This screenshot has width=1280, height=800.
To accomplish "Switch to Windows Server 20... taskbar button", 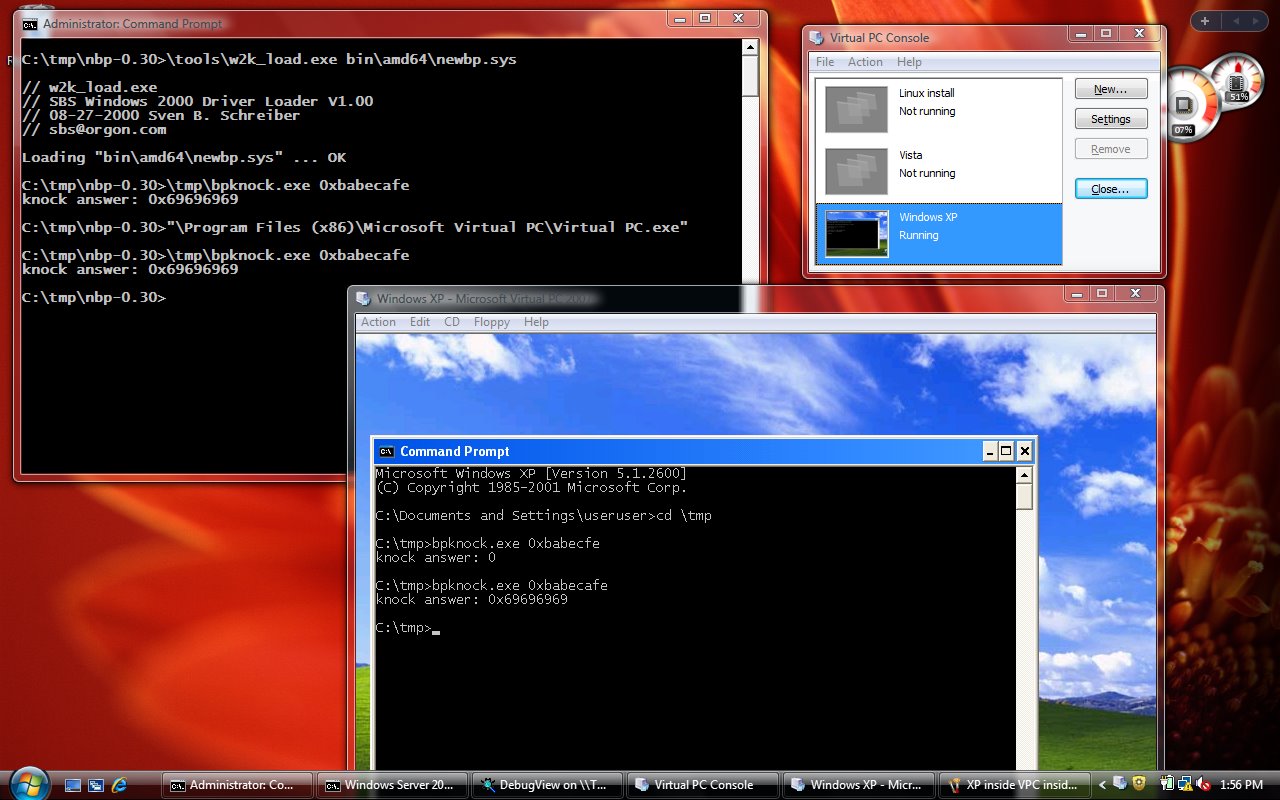I will [x=392, y=785].
